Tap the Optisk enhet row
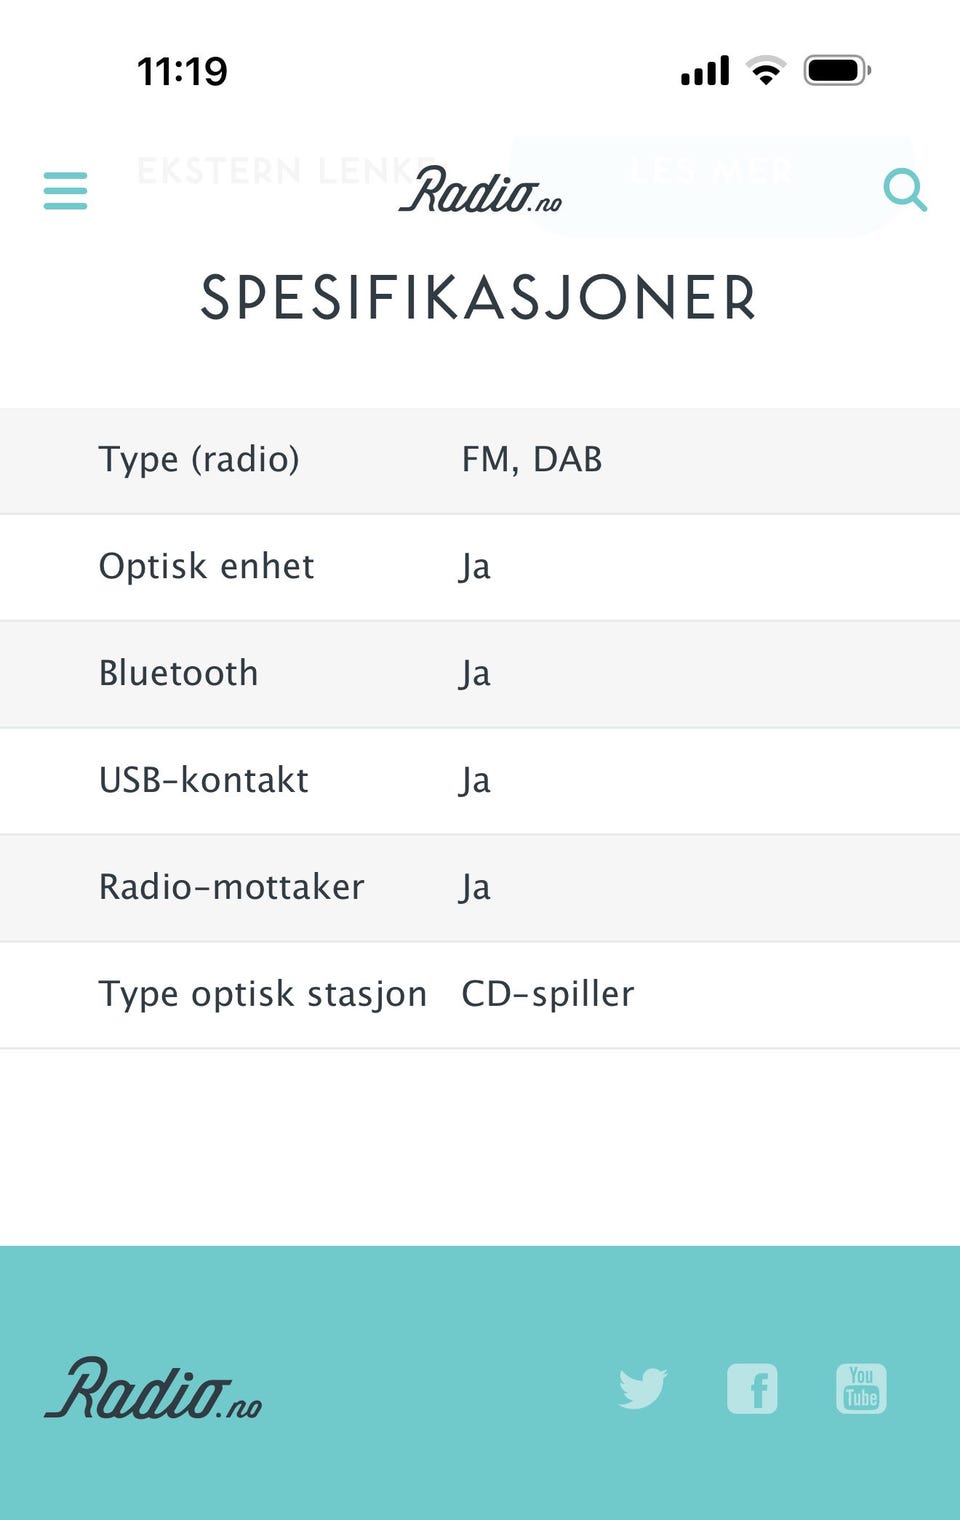The width and height of the screenshot is (960, 1520). coord(480,568)
